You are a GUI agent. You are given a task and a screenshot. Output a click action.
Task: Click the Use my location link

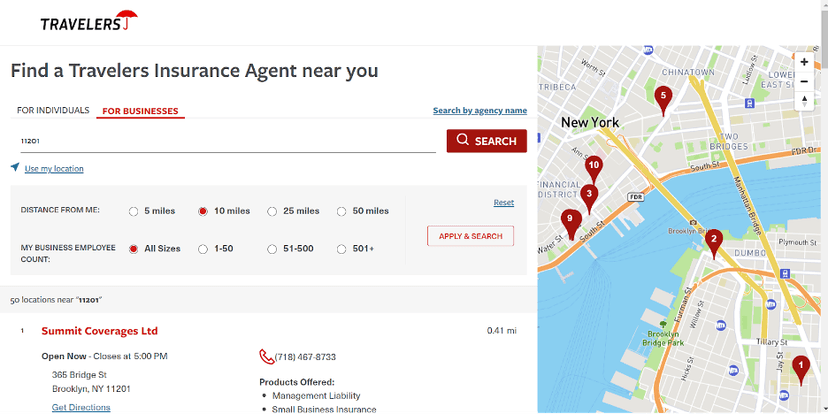click(54, 169)
